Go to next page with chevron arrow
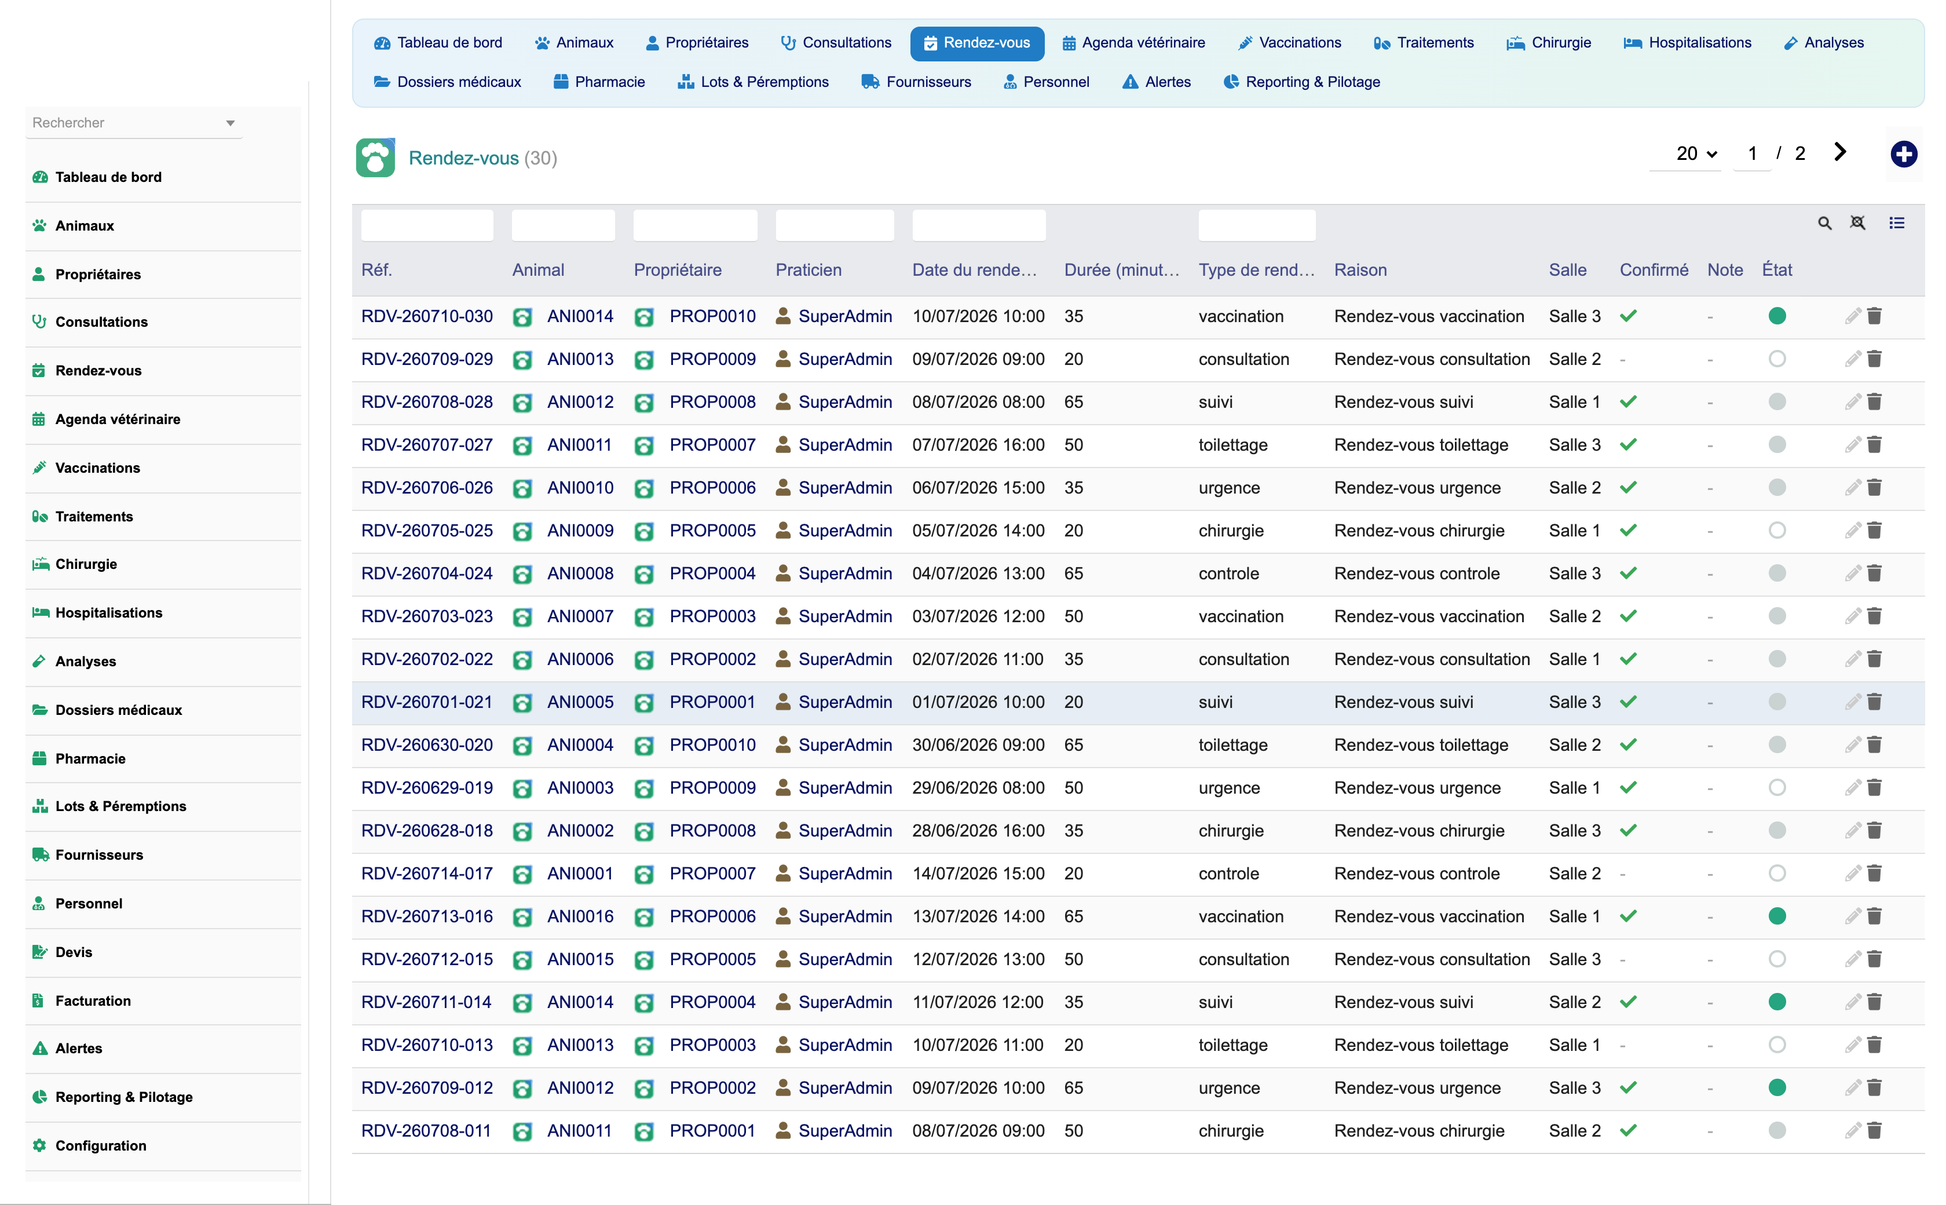This screenshot has height=1205, width=1946. tap(1840, 152)
